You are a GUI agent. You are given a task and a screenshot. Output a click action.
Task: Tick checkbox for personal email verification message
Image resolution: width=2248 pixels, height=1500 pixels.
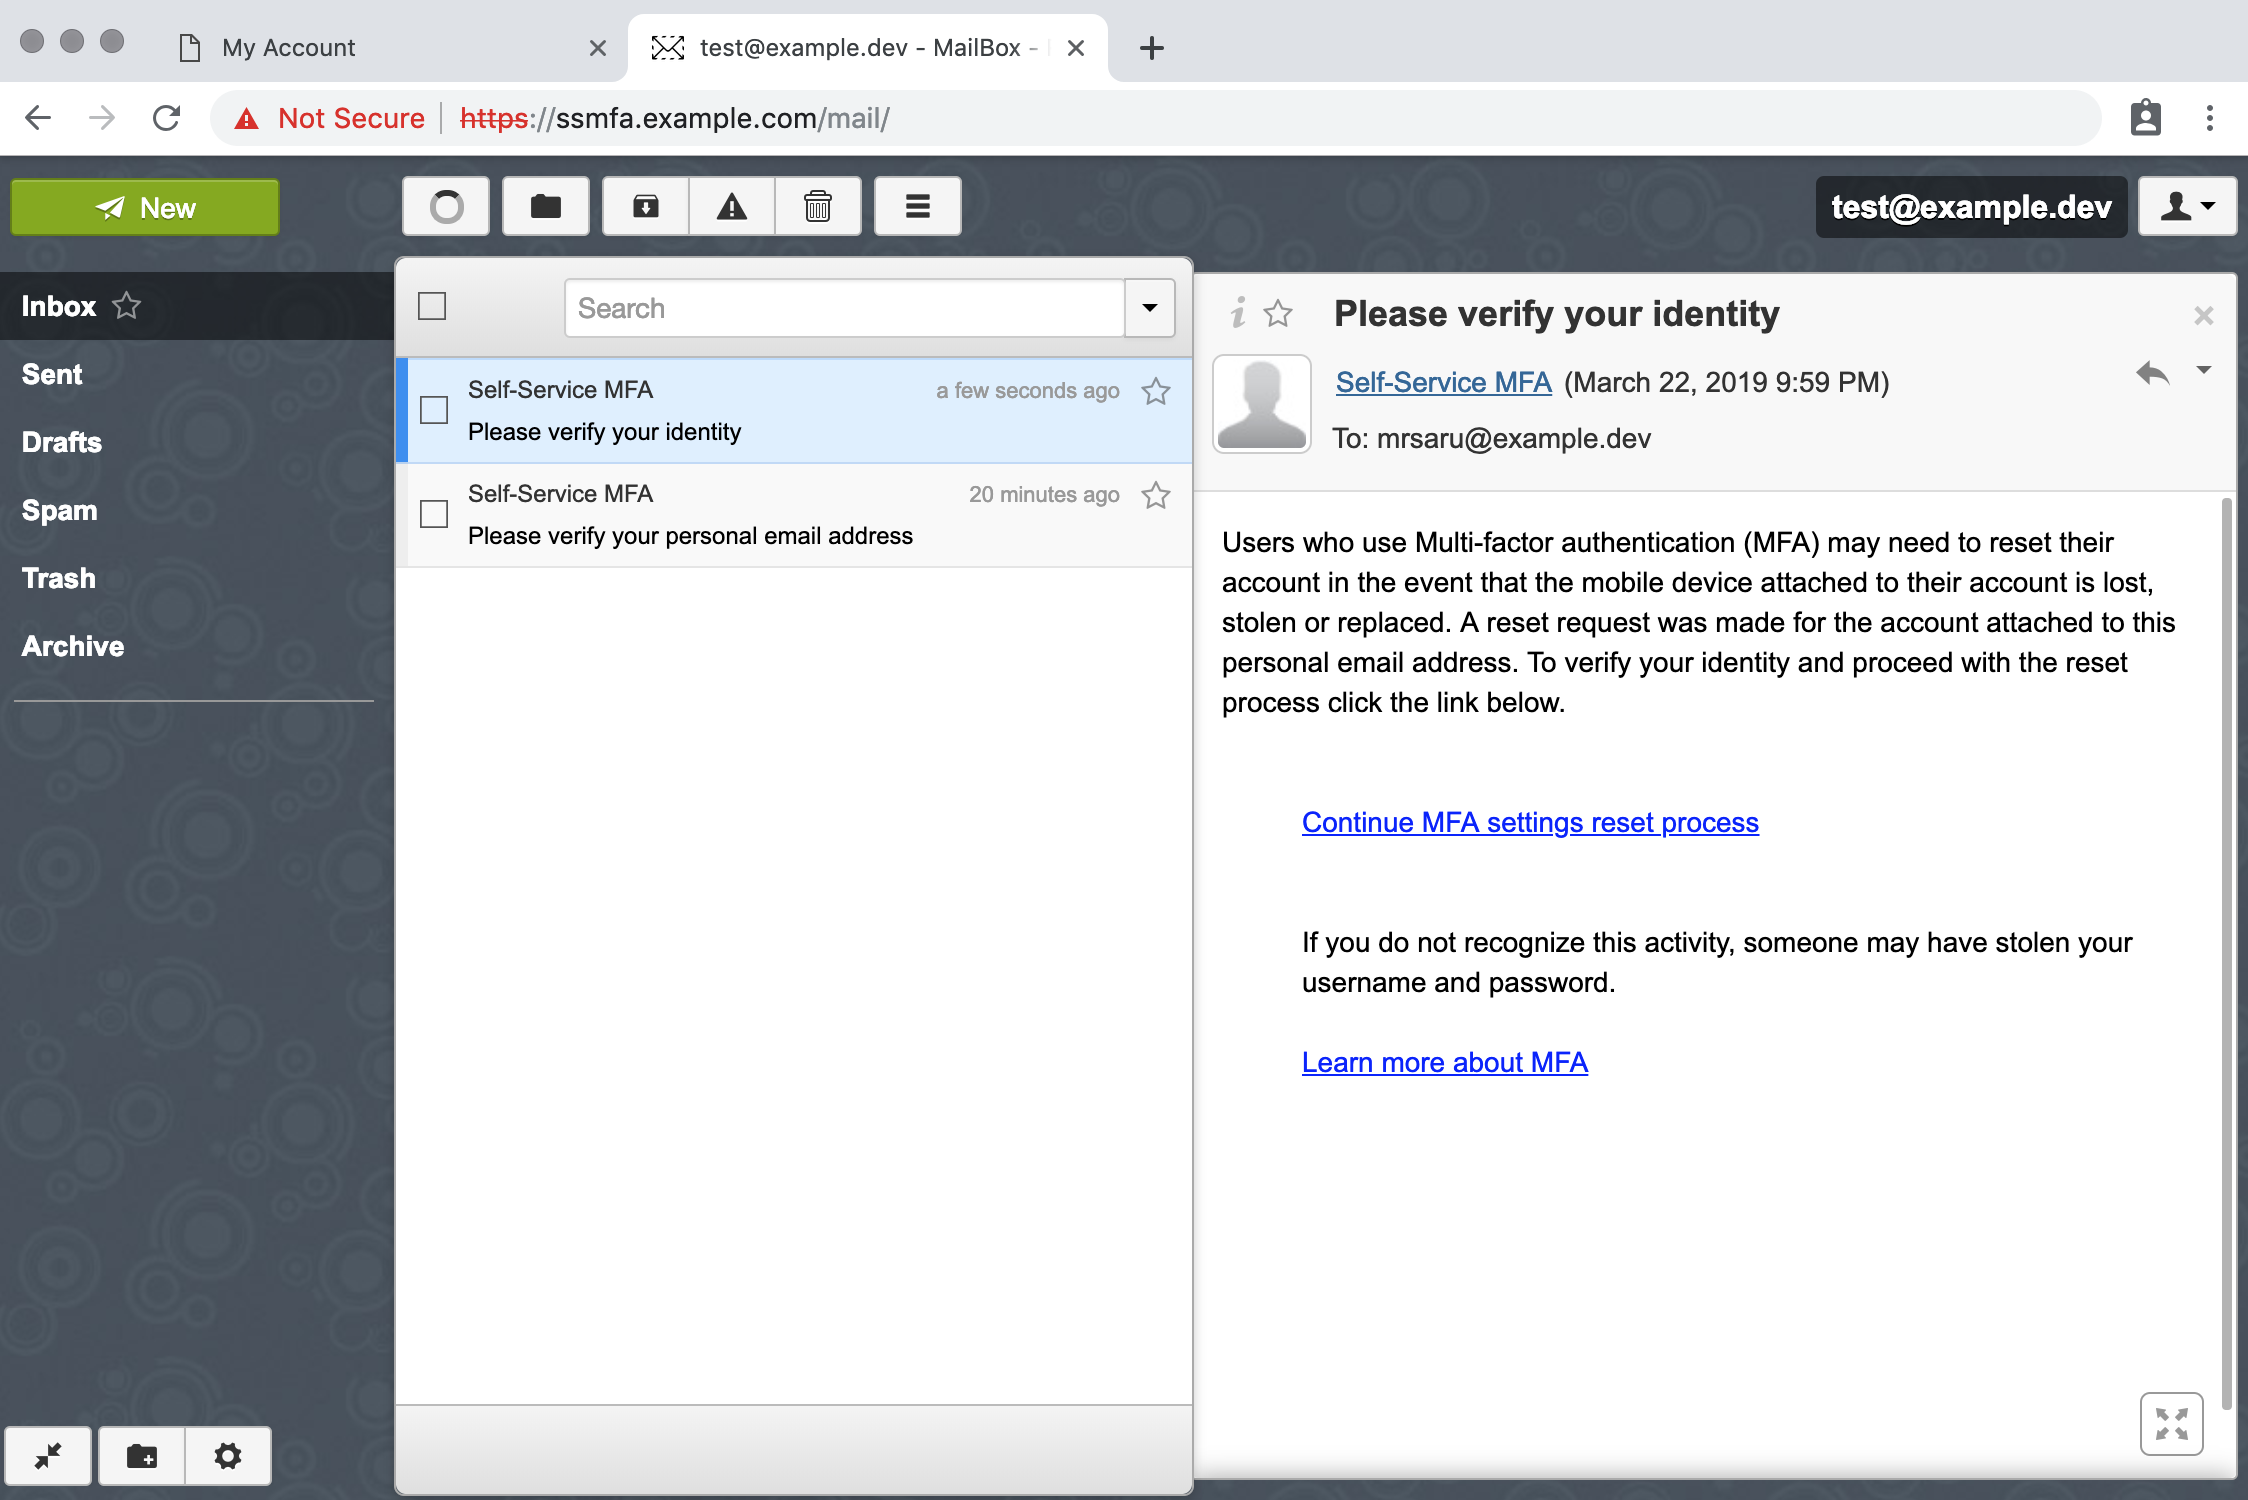434,514
